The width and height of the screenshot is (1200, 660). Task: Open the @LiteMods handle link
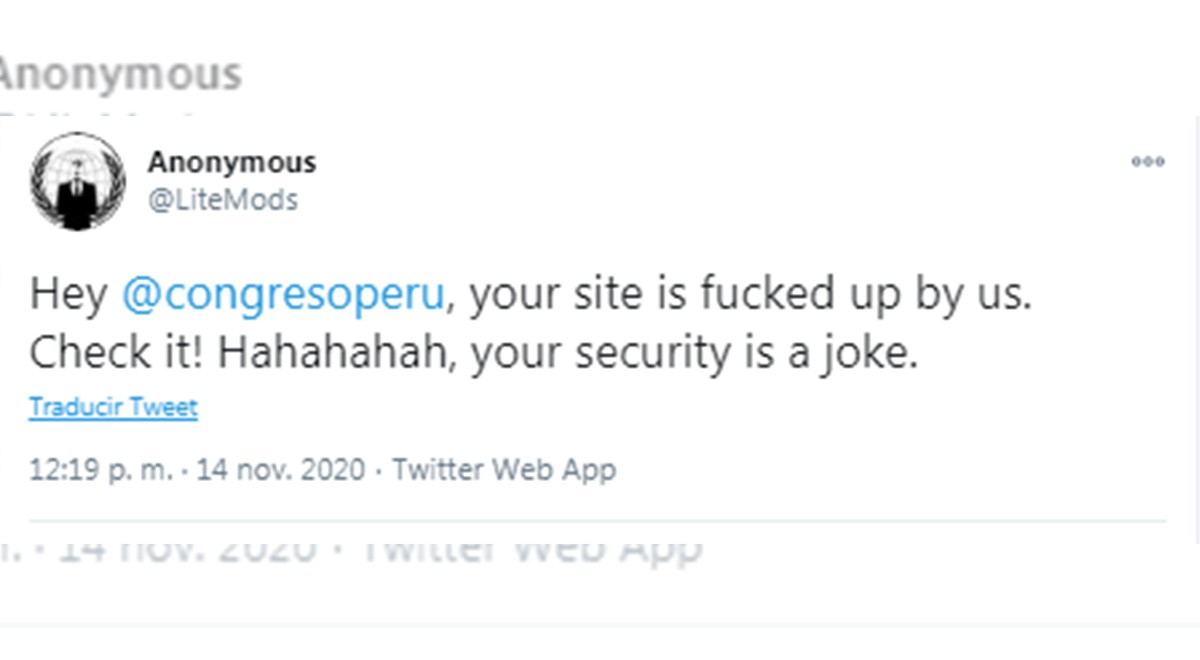(x=223, y=199)
